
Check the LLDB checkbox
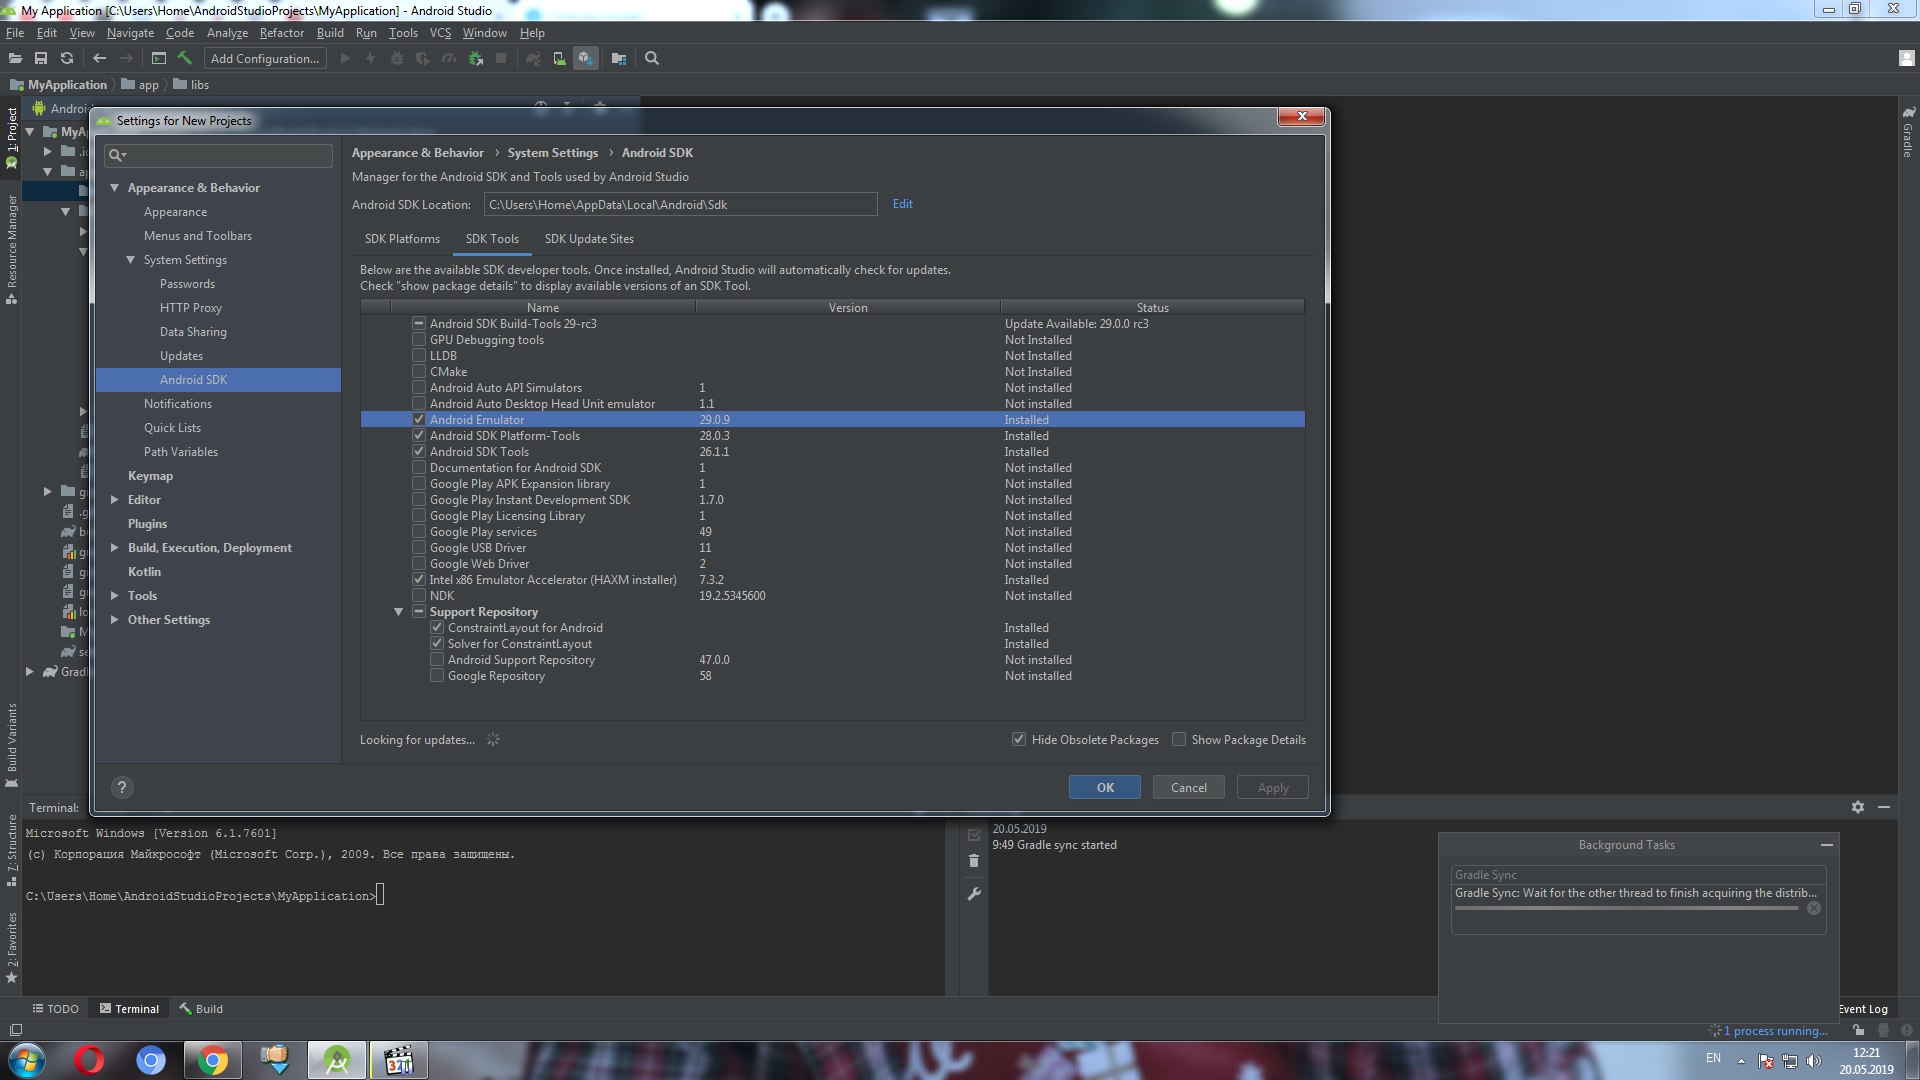click(419, 356)
